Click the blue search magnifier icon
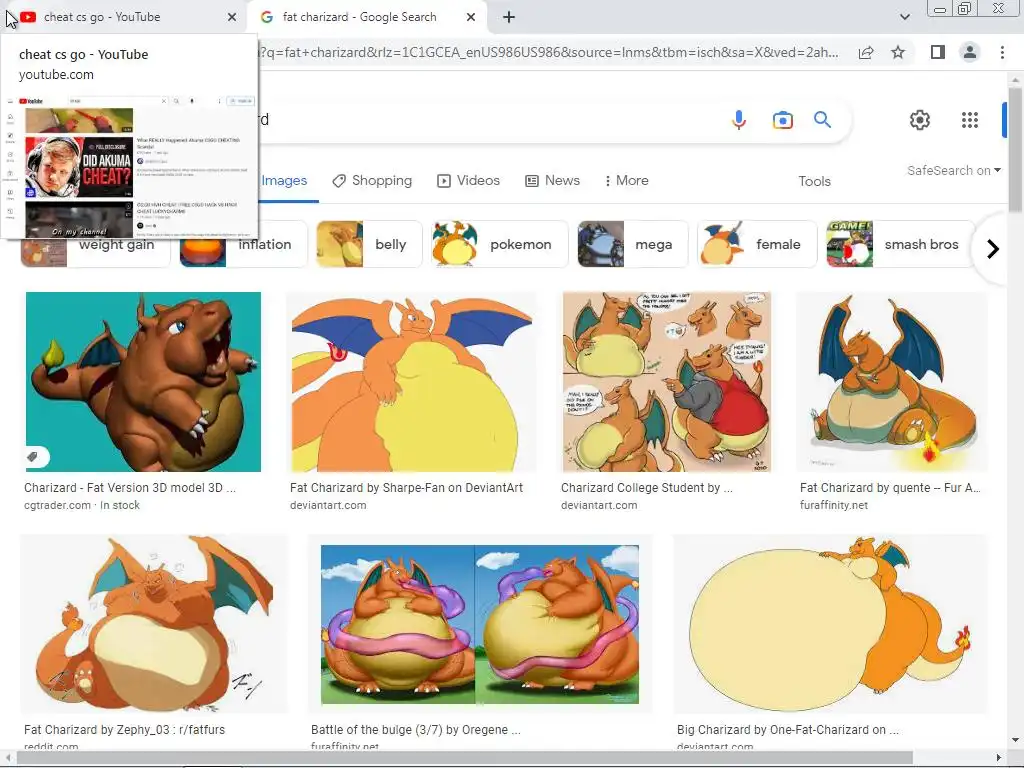The image size is (1024, 768). 822,120
